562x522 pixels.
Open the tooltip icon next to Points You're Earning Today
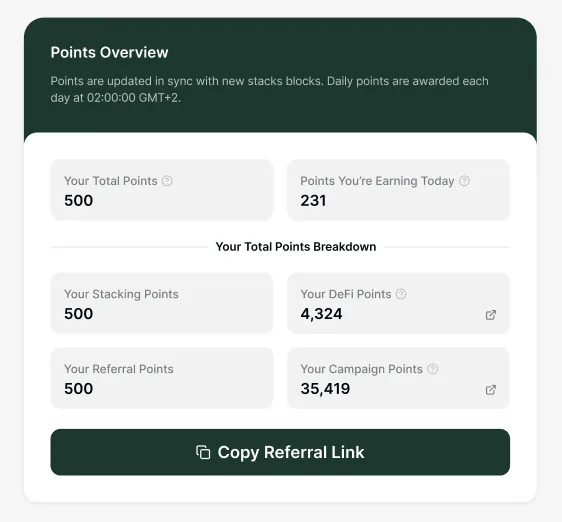click(x=464, y=181)
